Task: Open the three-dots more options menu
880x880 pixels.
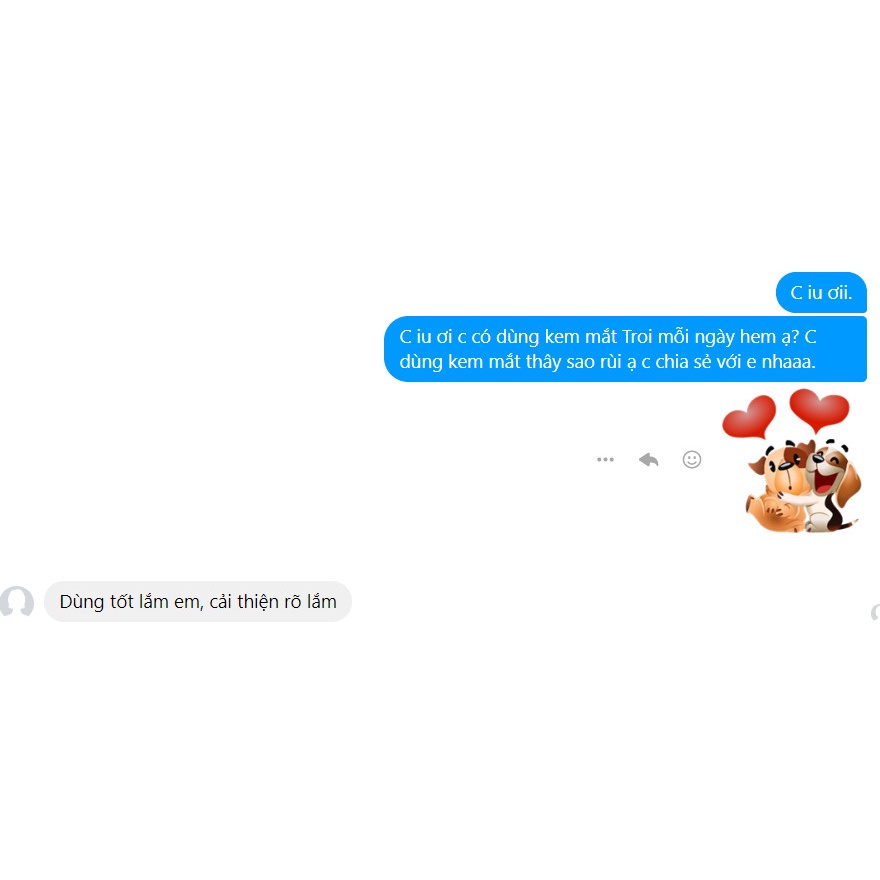Action: click(605, 460)
